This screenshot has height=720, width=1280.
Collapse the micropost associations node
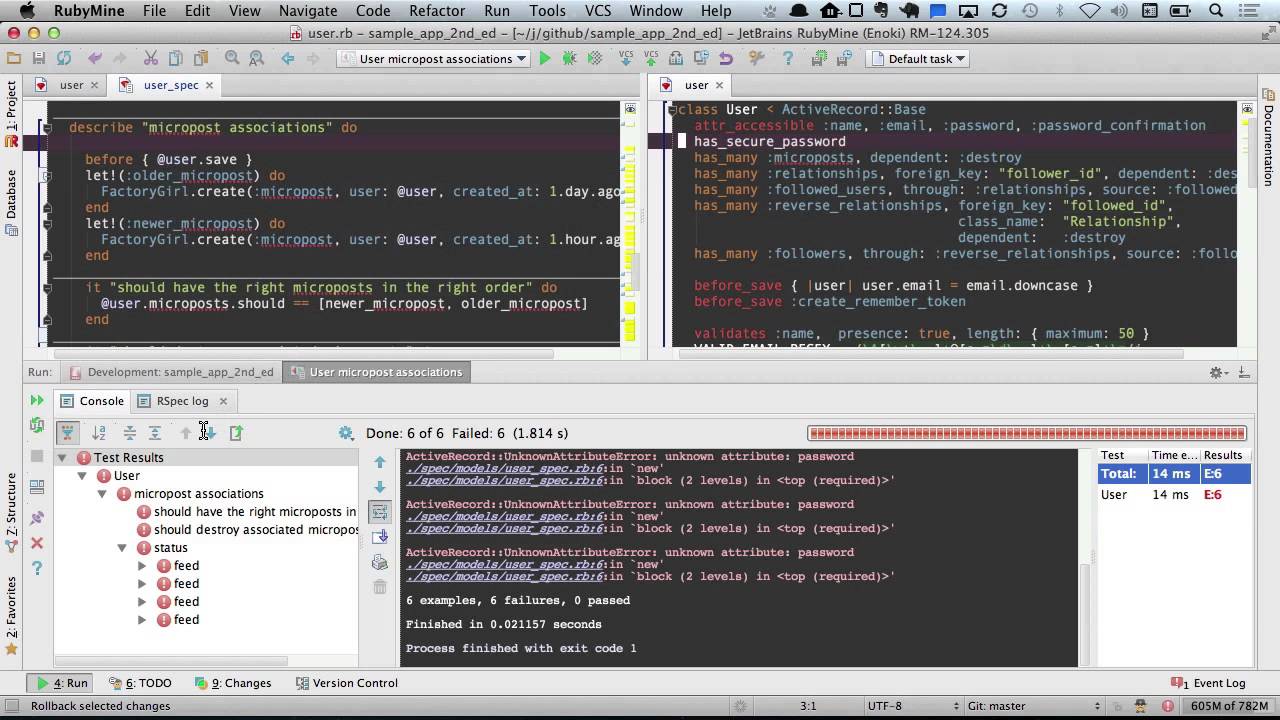102,494
